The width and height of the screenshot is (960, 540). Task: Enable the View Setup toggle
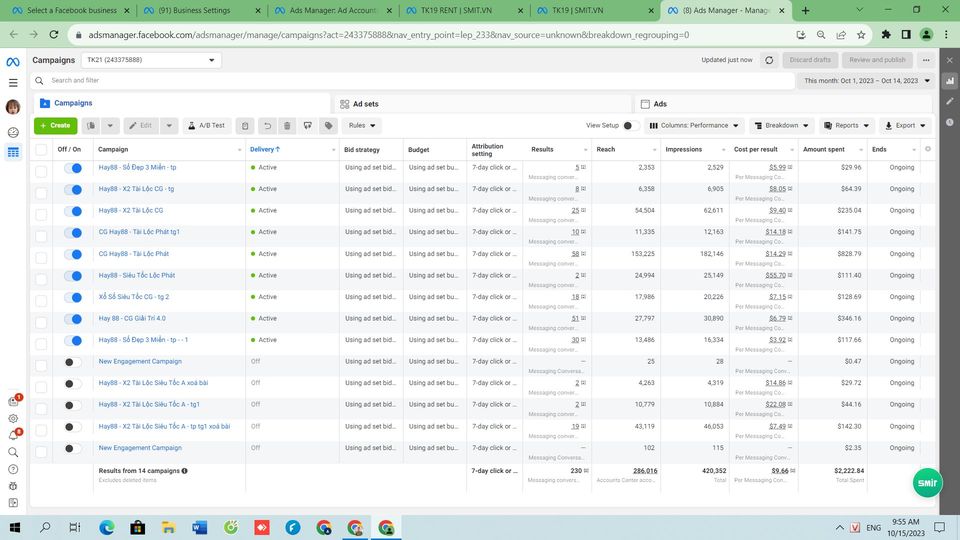coord(631,126)
